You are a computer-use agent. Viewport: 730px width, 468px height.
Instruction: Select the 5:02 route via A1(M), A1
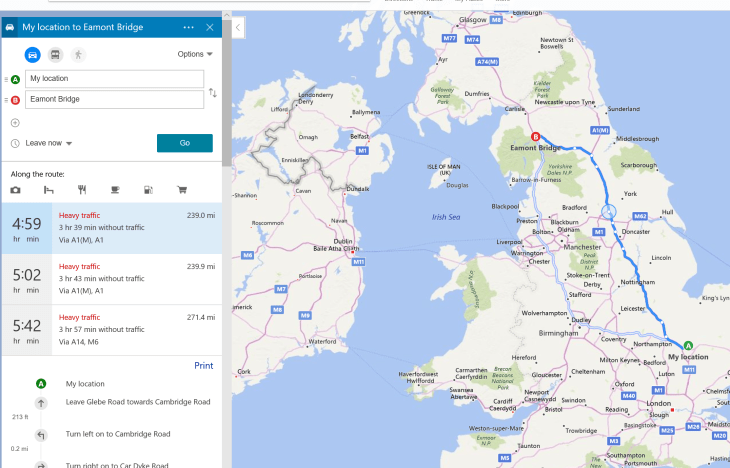tap(110, 279)
